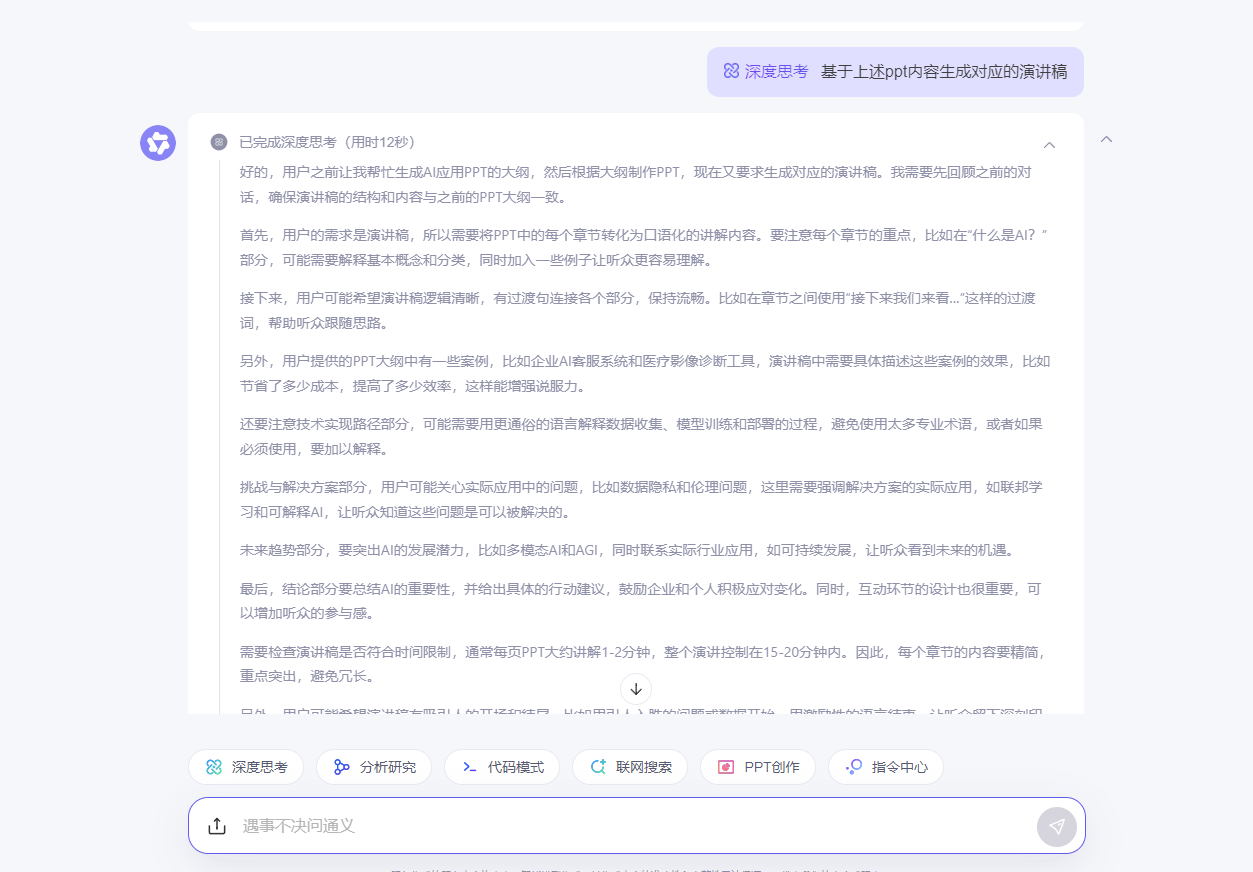Click the 分析研究 molecule icon

coord(340,766)
